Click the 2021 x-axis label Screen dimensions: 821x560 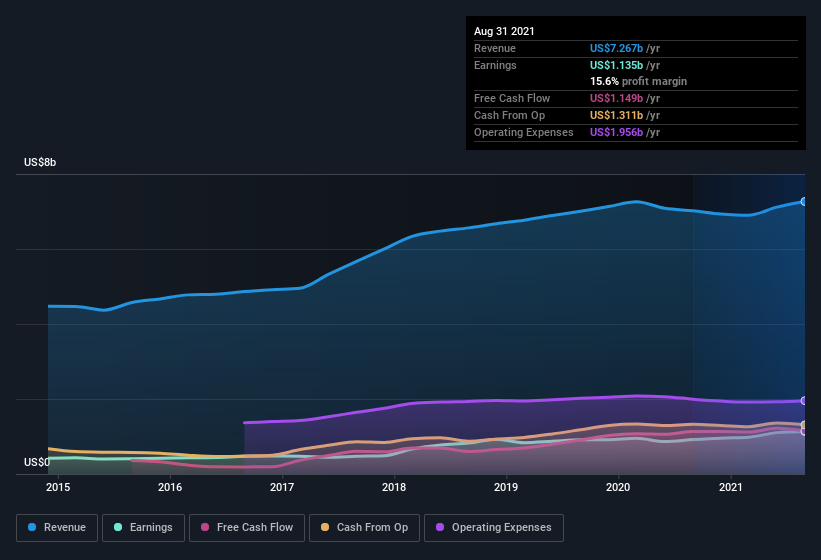tap(731, 487)
